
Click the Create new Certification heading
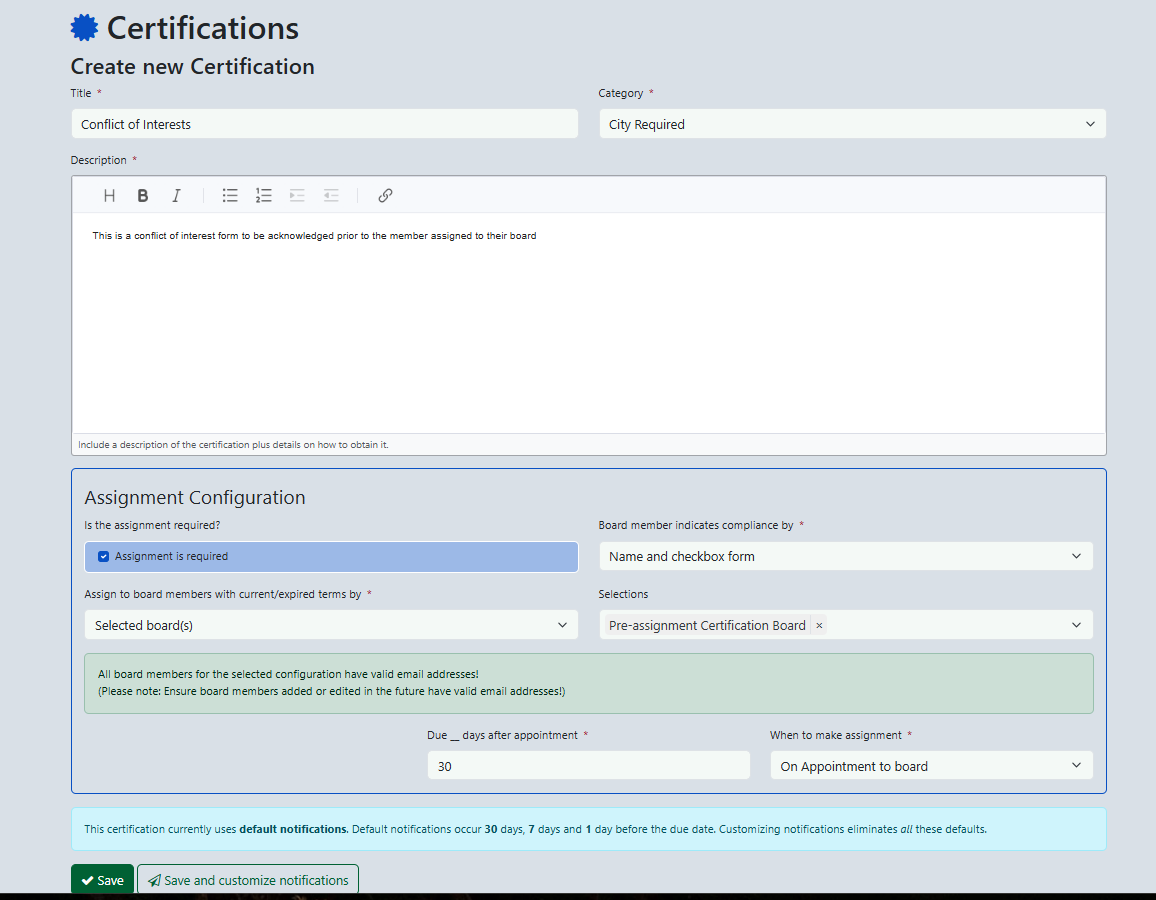click(x=192, y=66)
